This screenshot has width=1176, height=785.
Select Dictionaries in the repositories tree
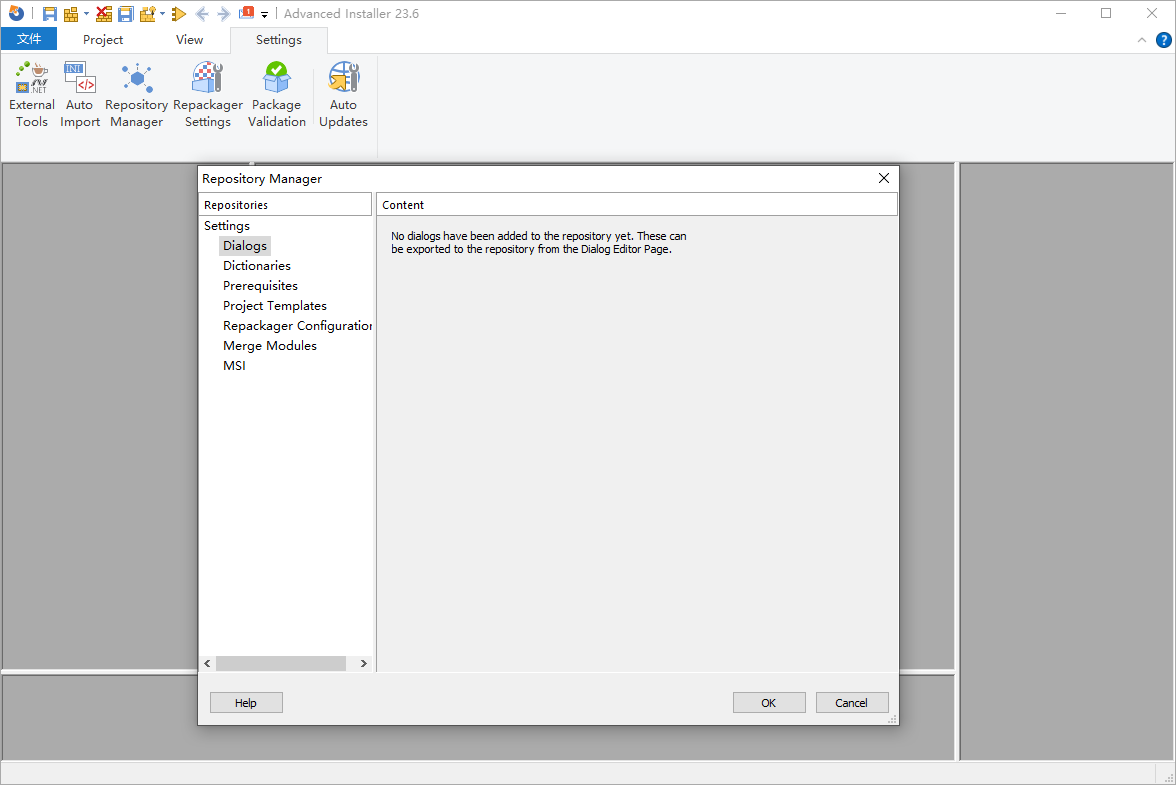[257, 266]
